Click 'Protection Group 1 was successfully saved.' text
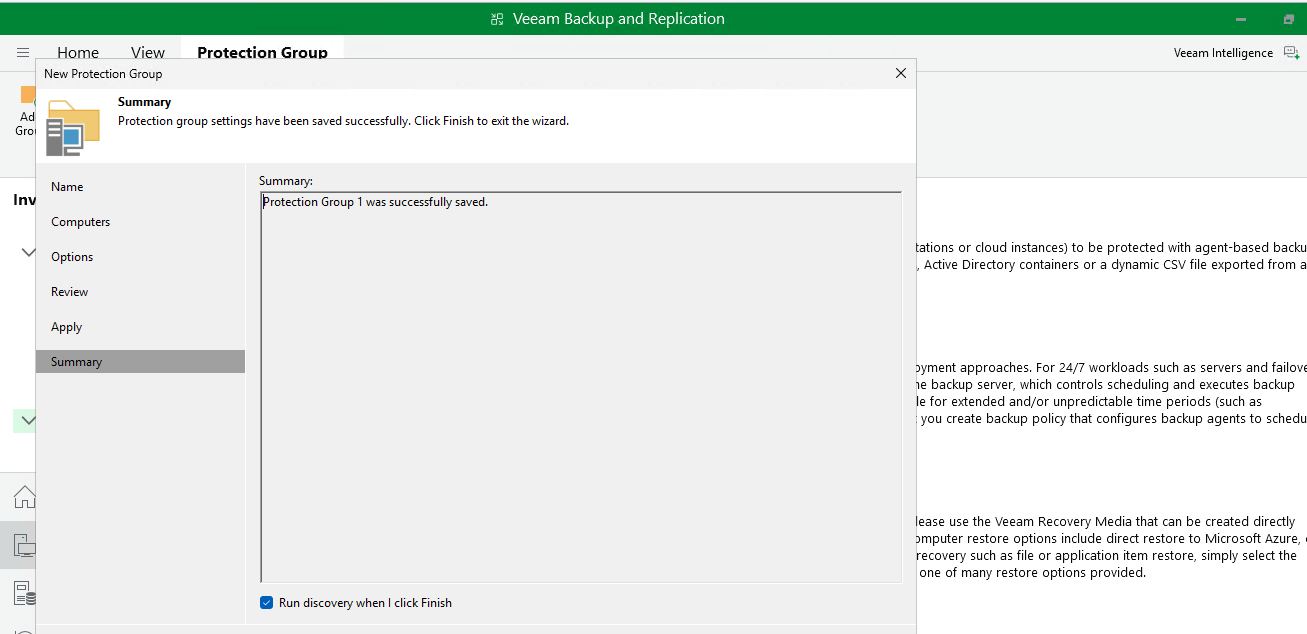 tap(375, 202)
